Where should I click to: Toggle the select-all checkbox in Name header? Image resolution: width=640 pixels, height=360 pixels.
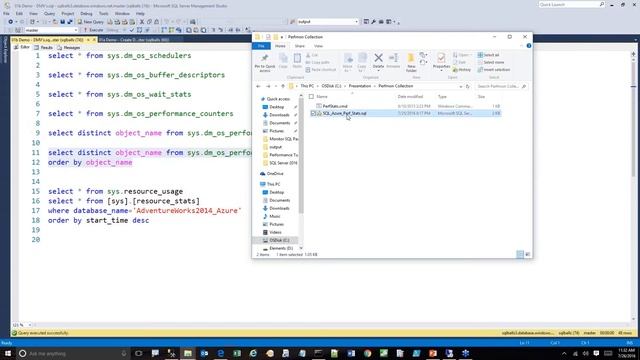(311, 97)
